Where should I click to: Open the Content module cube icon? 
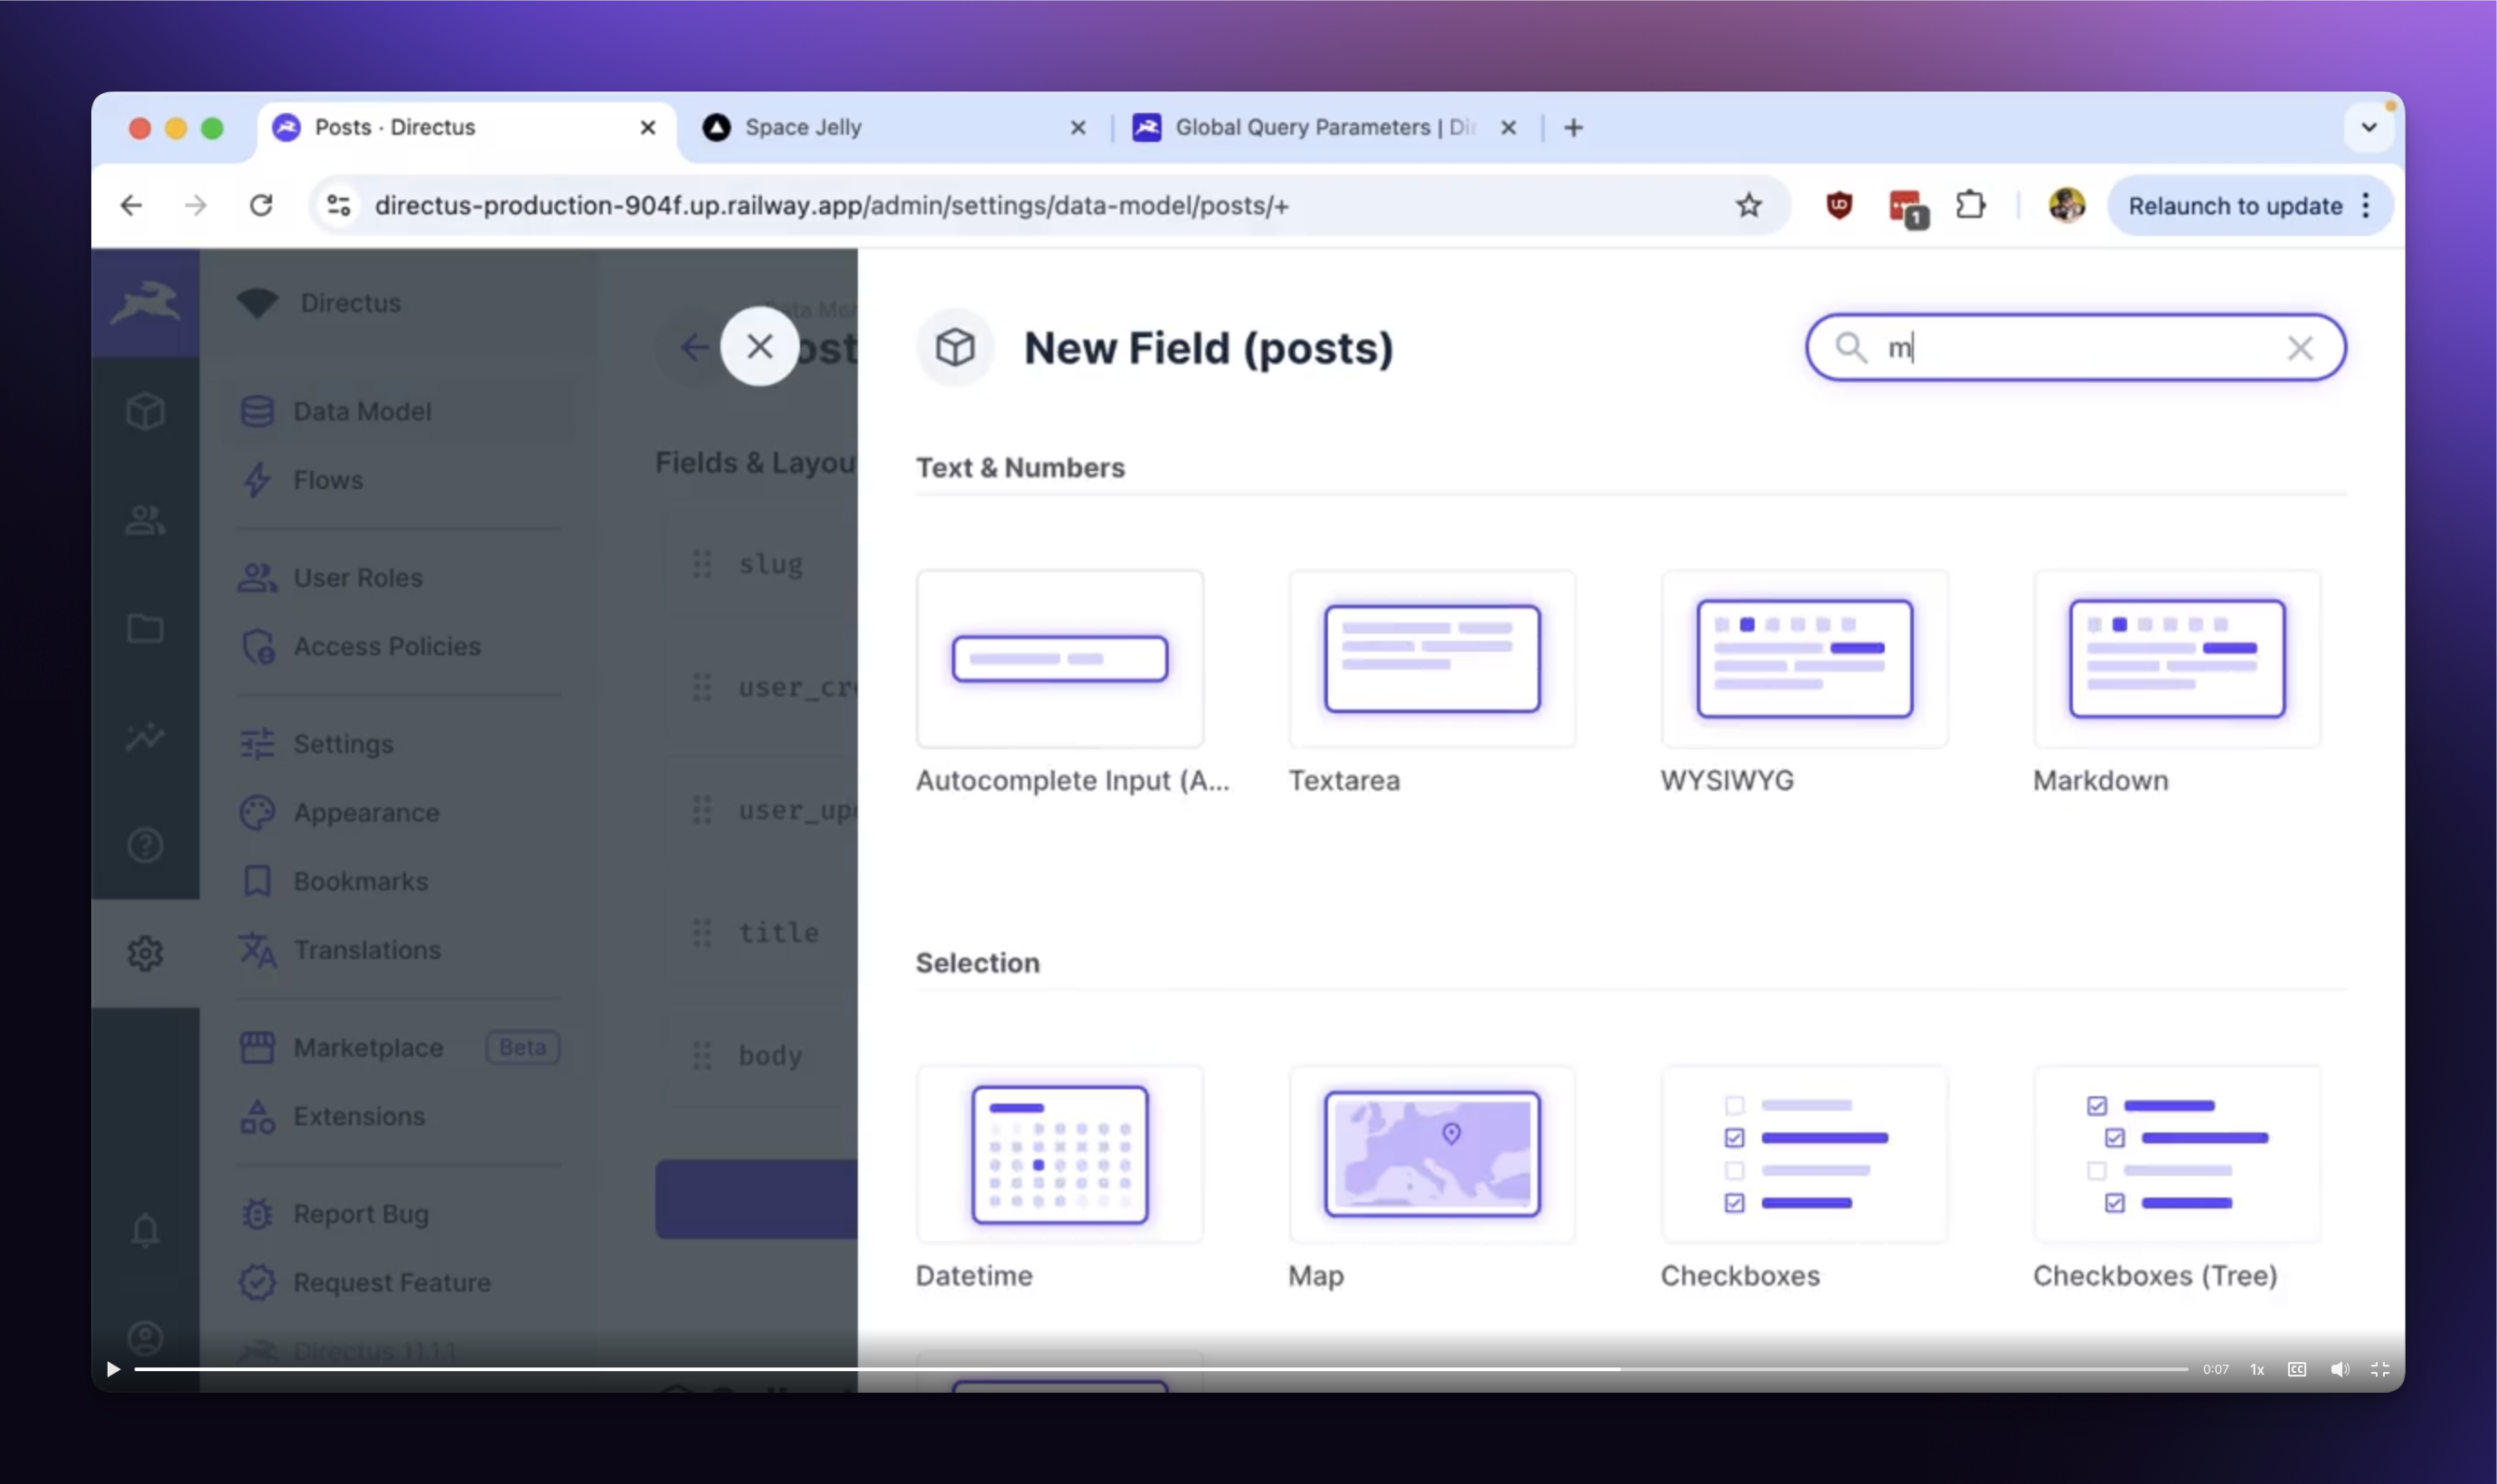click(x=145, y=411)
